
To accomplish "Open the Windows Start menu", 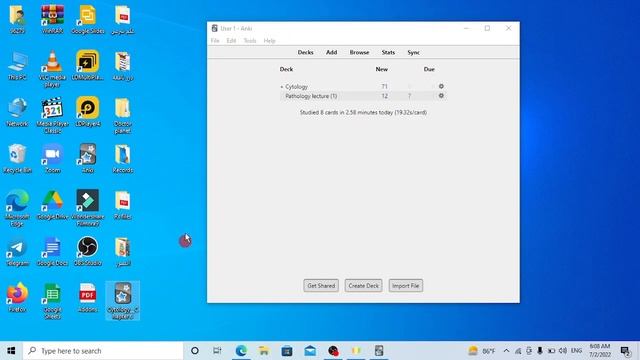I will click(x=11, y=351).
